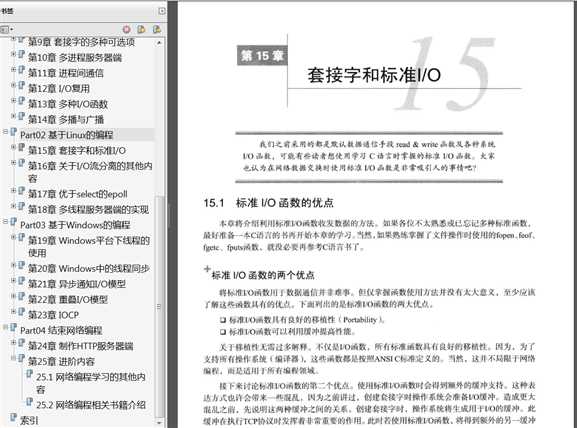Collapse the 第25章 进阶内容 node
This screenshot has width=577, height=428.
coord(13,357)
